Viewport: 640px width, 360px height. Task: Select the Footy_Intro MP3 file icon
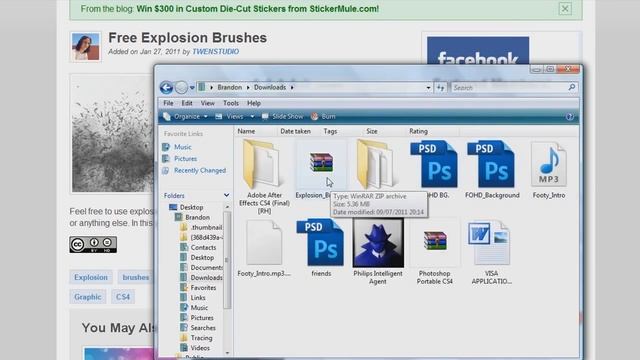(549, 164)
